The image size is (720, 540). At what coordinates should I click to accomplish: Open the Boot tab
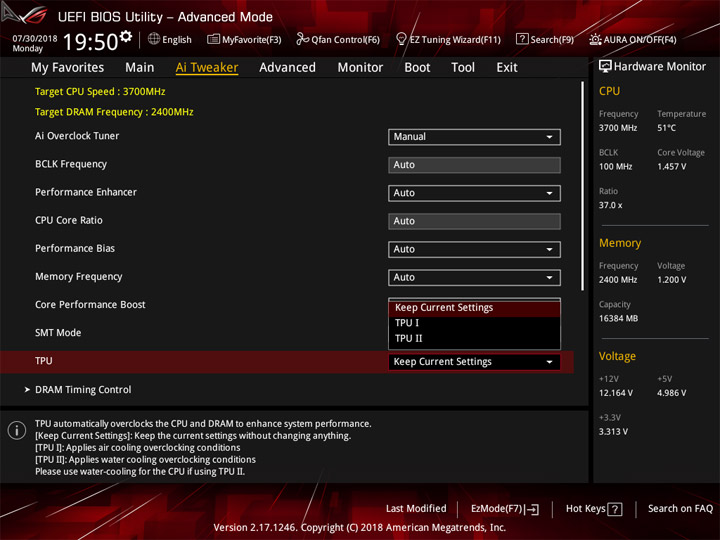tap(417, 68)
